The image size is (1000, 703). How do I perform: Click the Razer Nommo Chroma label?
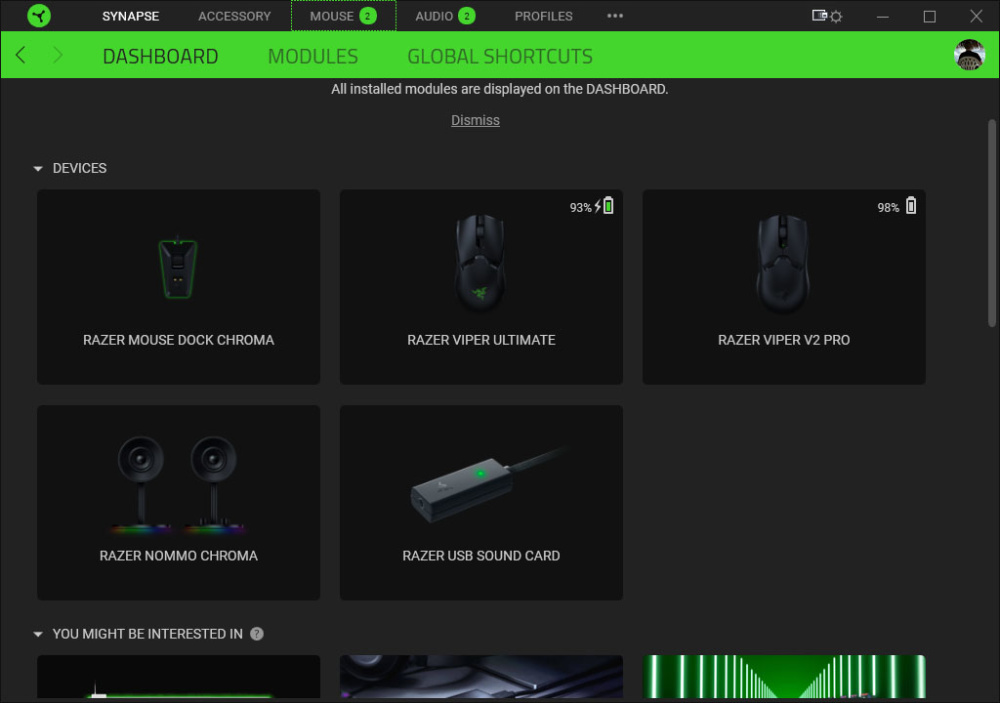[179, 556]
